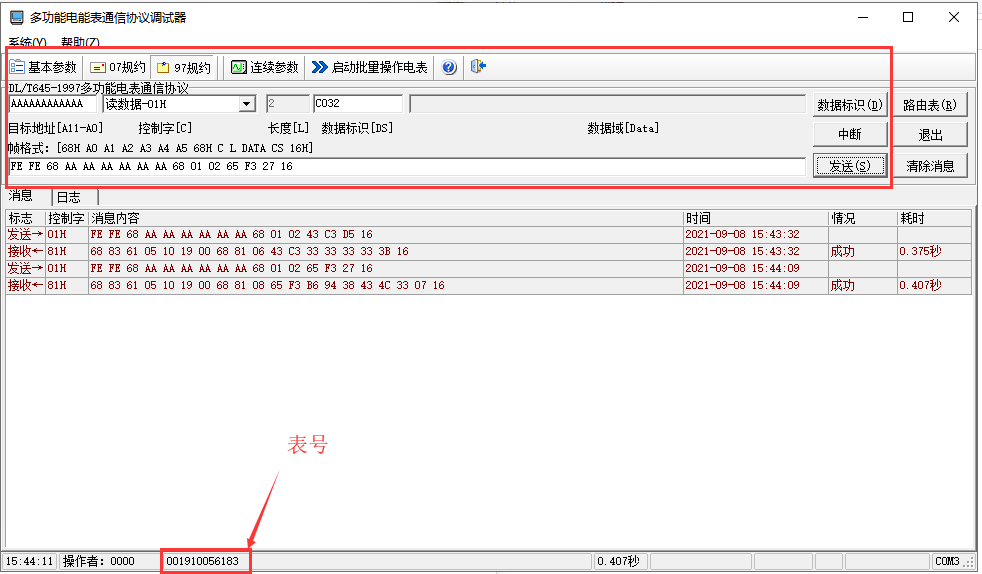982x574 pixels.
Task: Select the 消息 messages tab
Action: pyautogui.click(x=21, y=196)
